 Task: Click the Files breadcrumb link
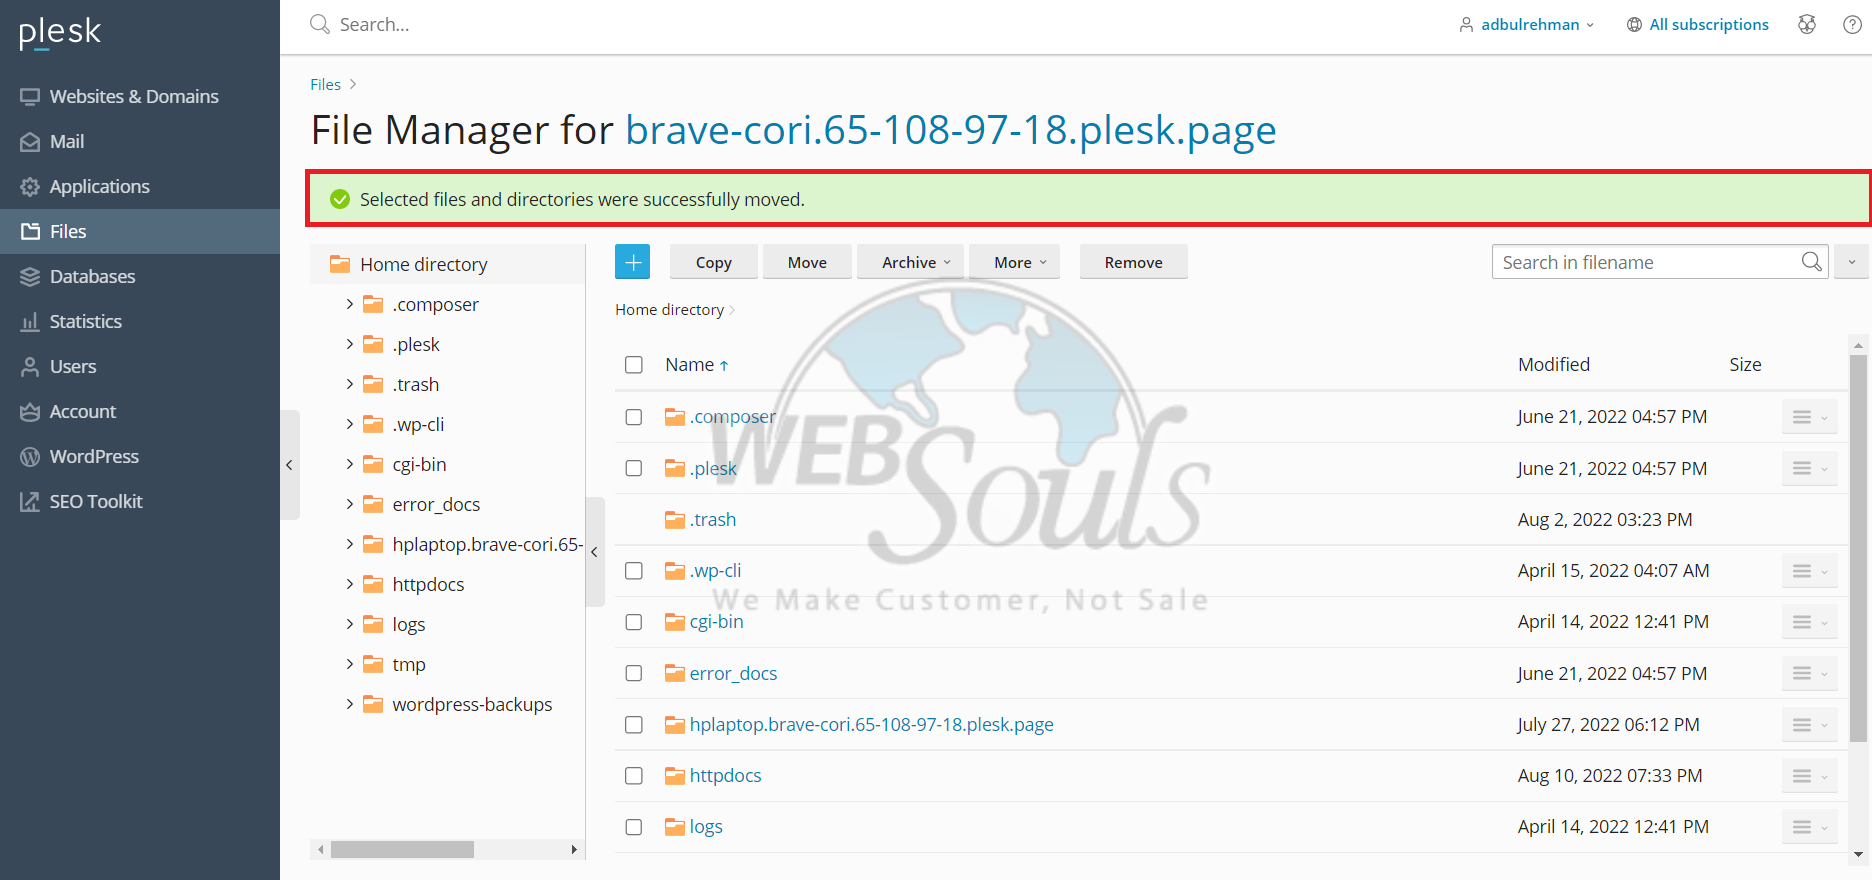click(x=325, y=85)
